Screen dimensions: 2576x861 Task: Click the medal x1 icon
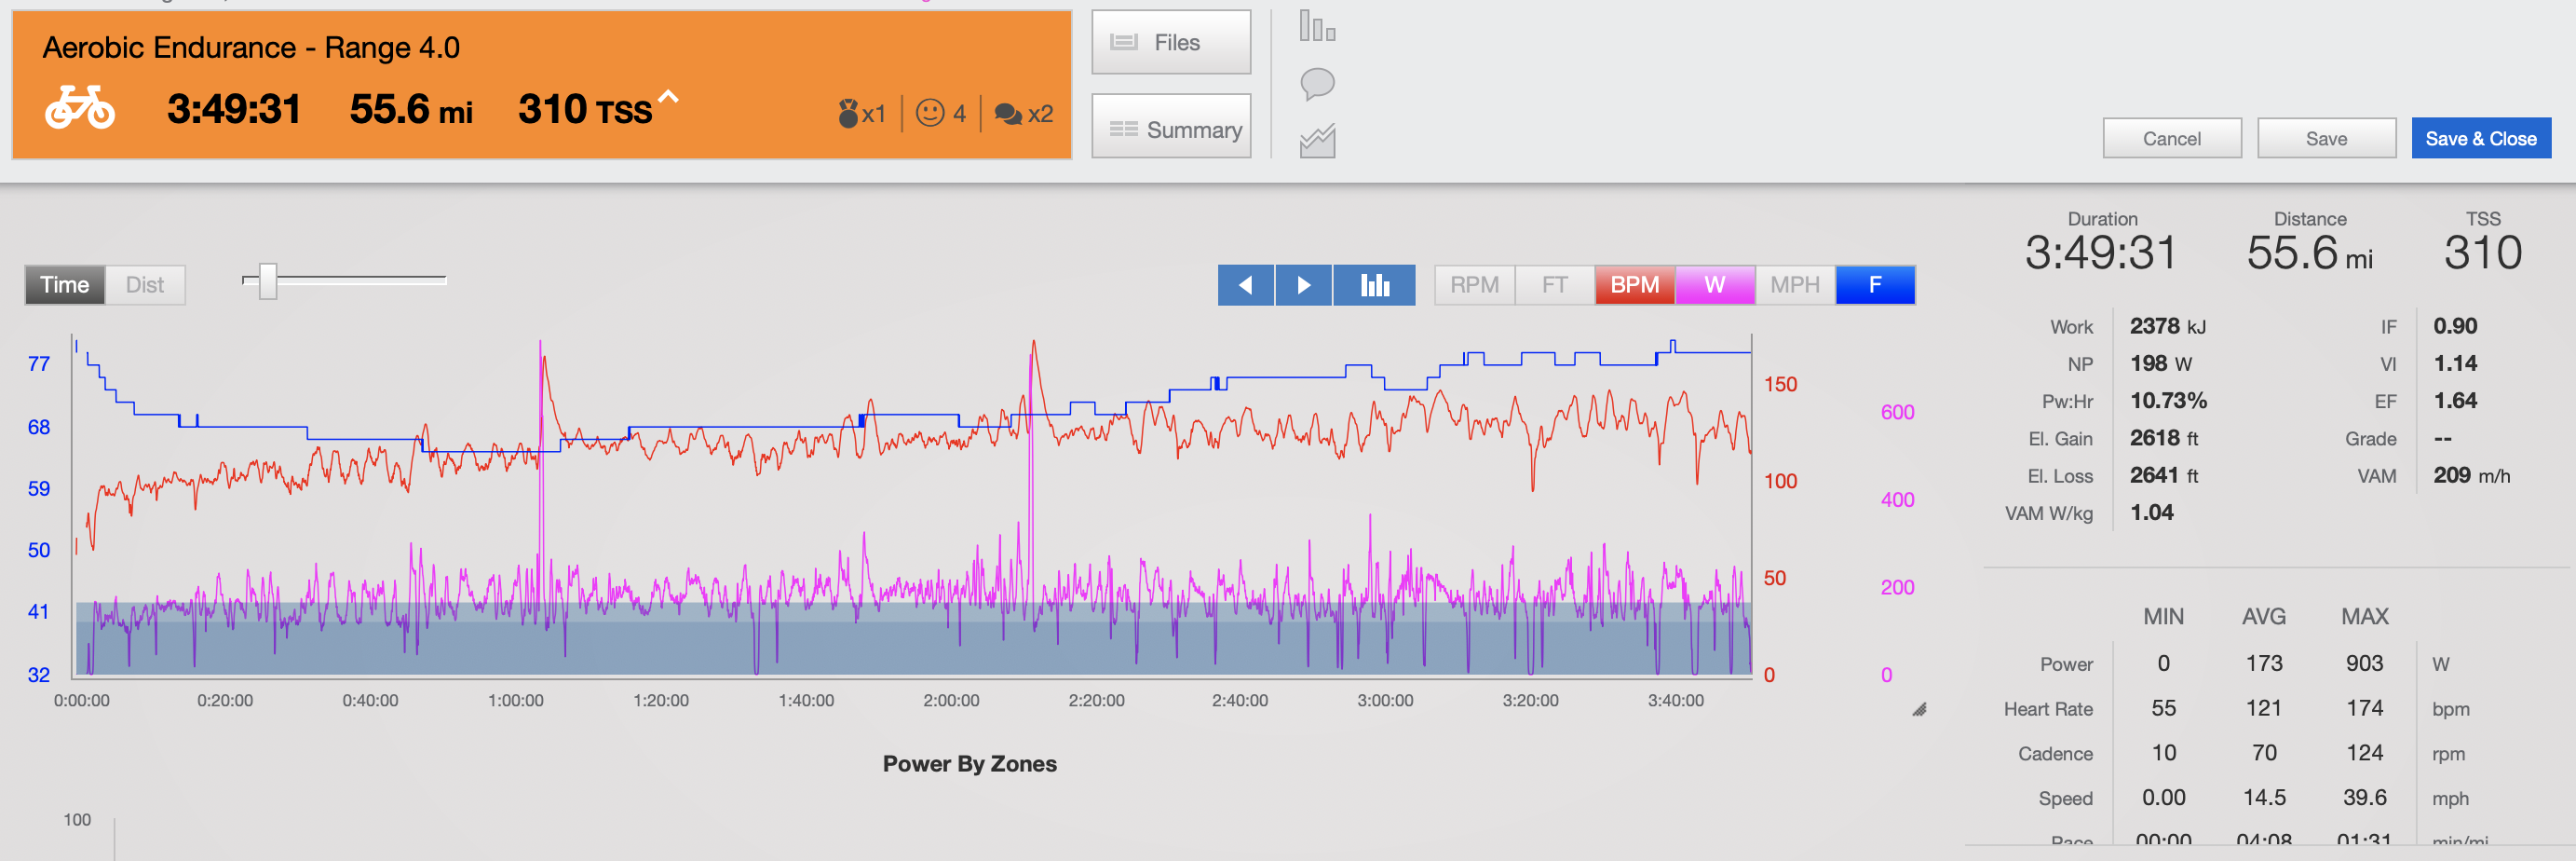tap(849, 114)
